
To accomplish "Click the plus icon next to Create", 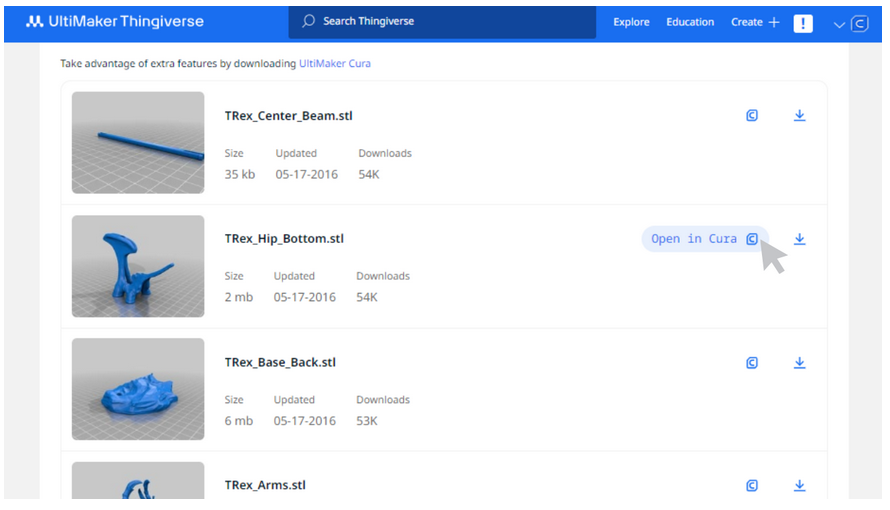I will 774,22.
